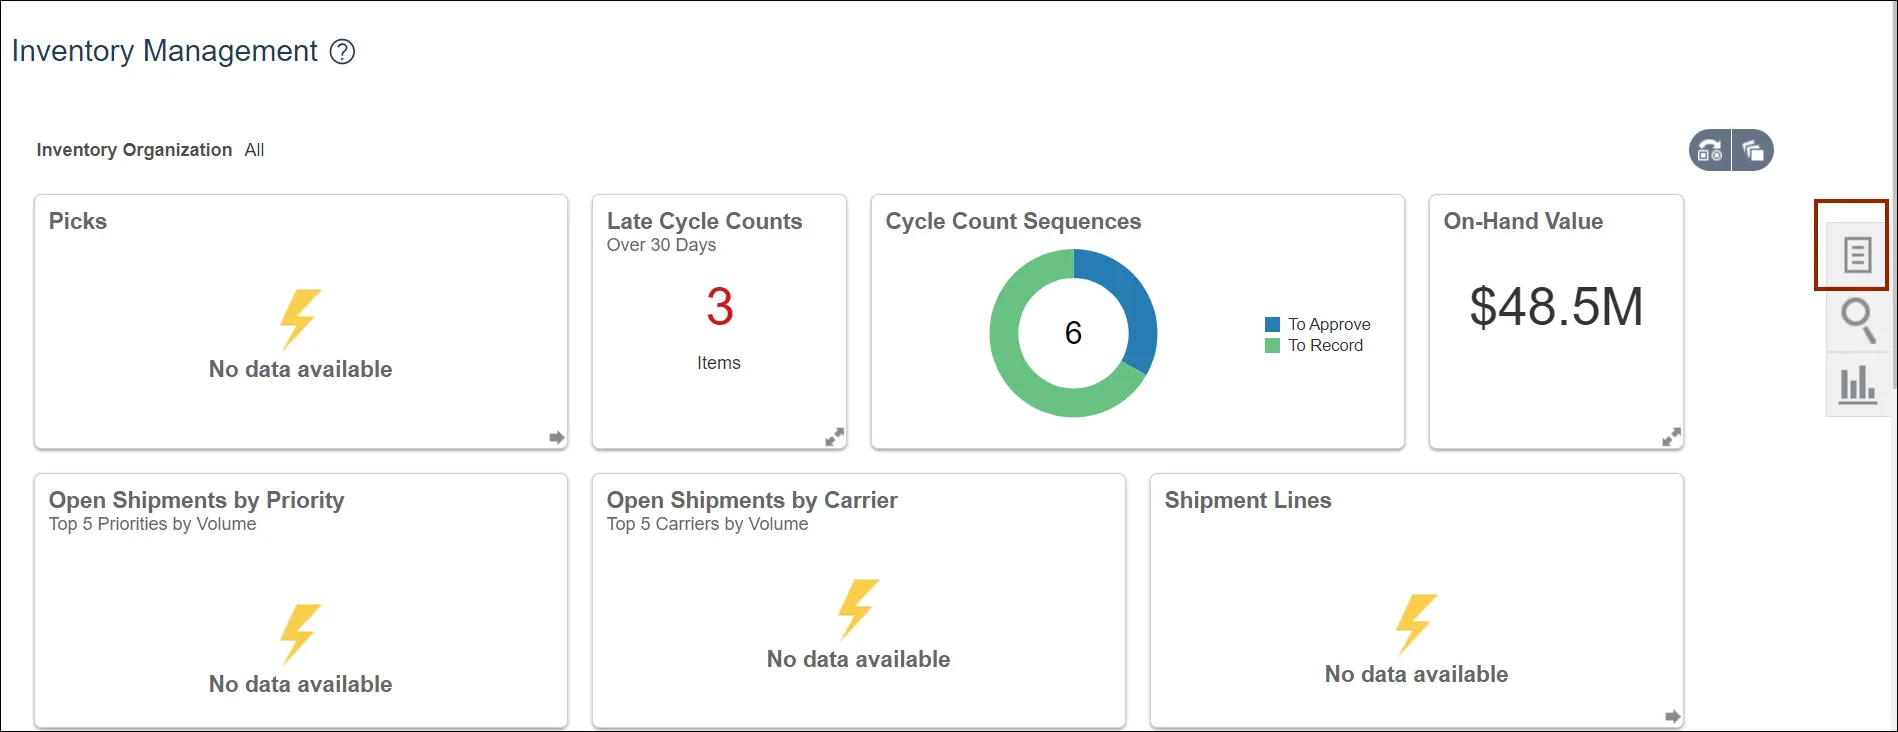
Task: Expand the On-Hand Value card
Action: coord(1671,437)
